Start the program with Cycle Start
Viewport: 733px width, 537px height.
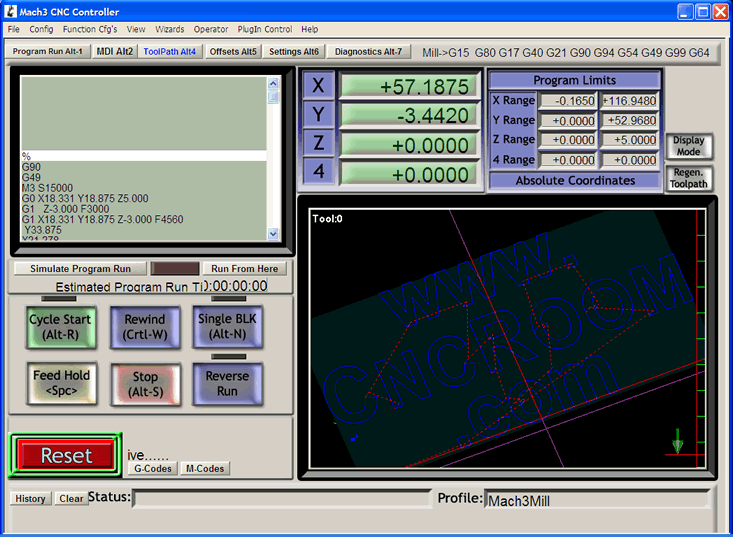[61, 327]
